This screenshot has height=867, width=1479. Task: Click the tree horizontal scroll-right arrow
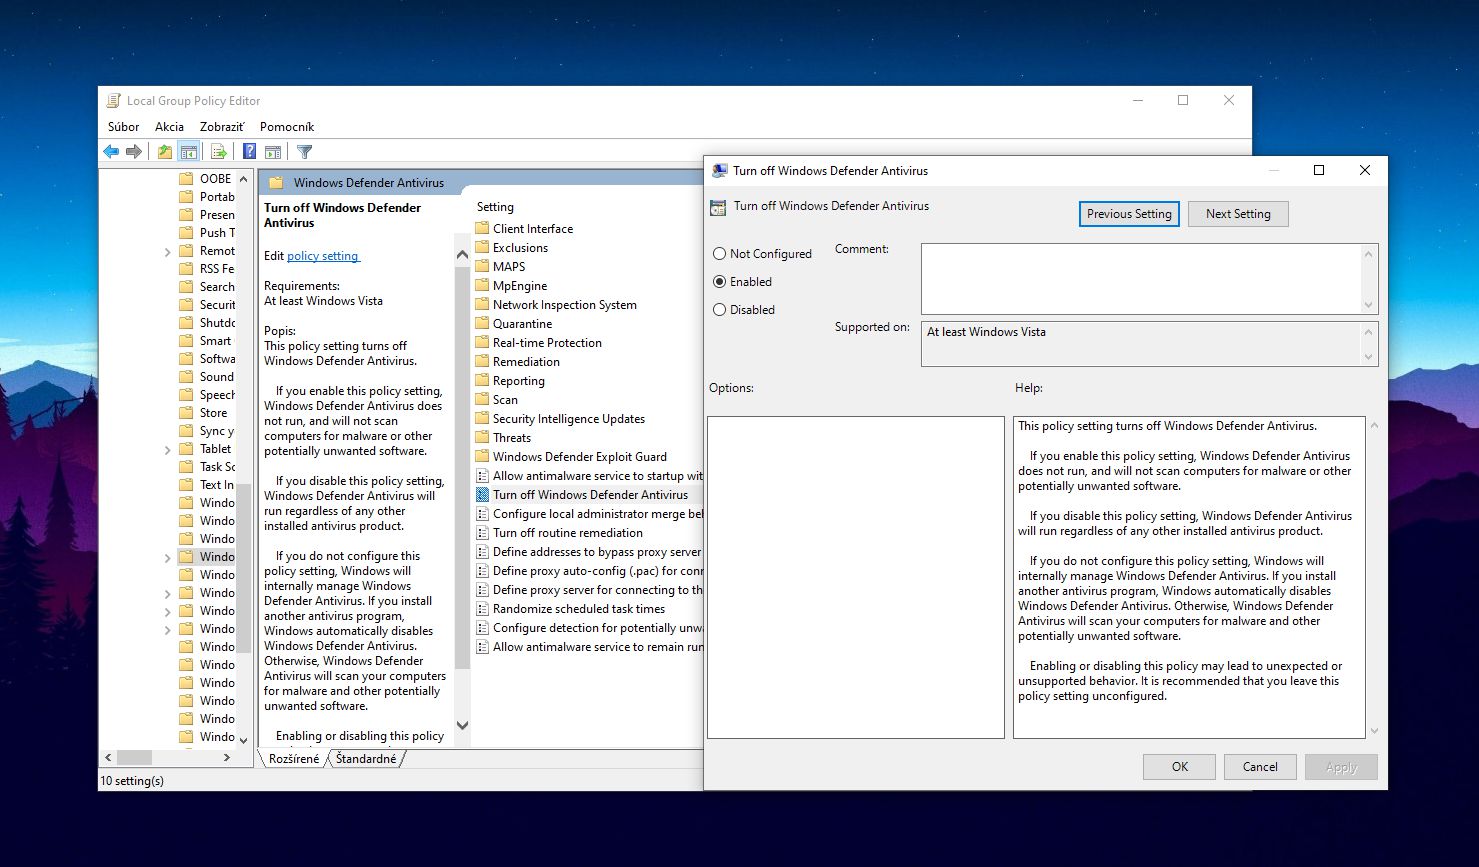227,758
